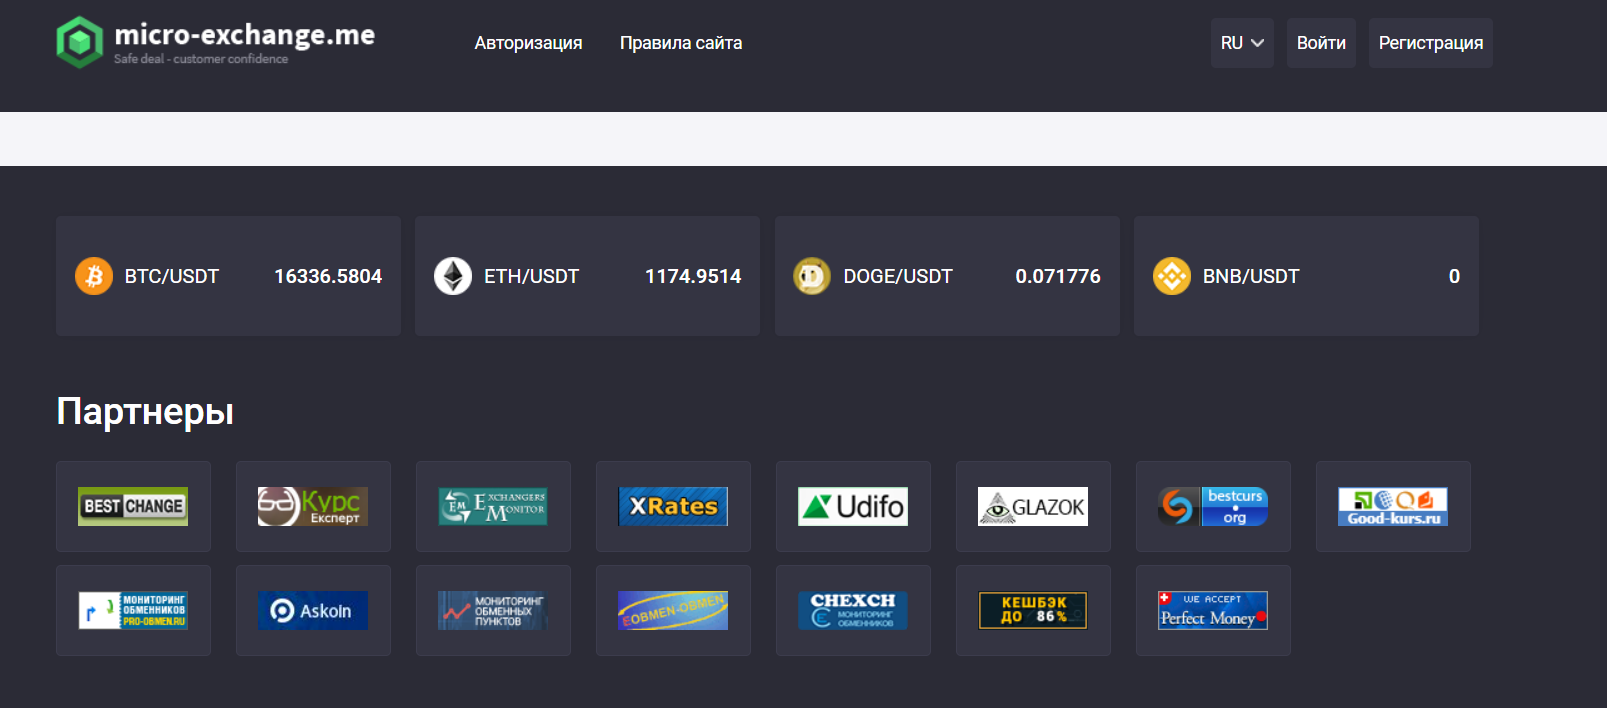Click the BNB coin icon
Viewport: 1607px width, 708px height.
point(1172,276)
